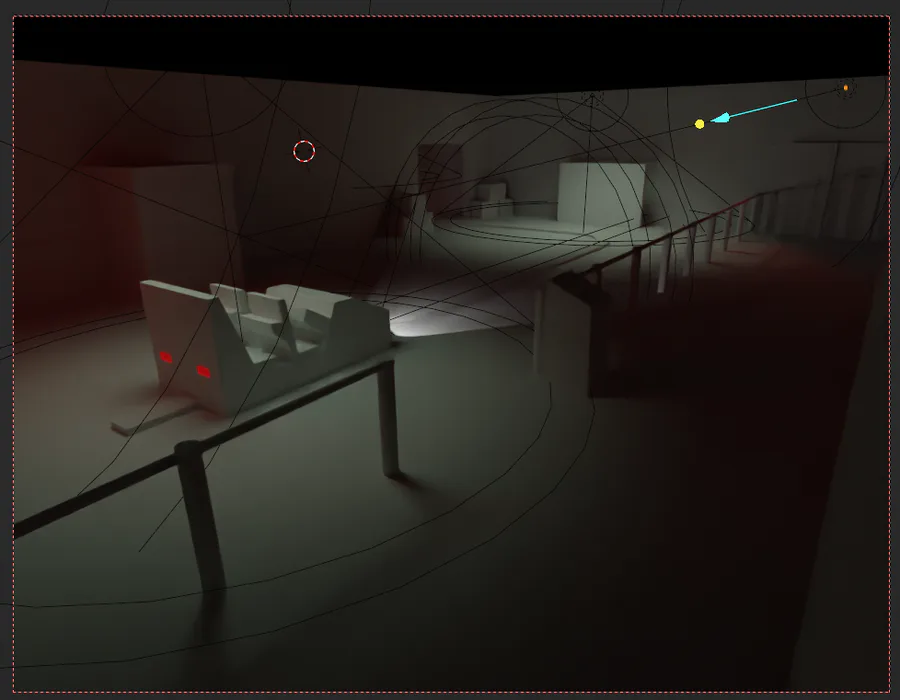Select the large white box in background

point(602,196)
